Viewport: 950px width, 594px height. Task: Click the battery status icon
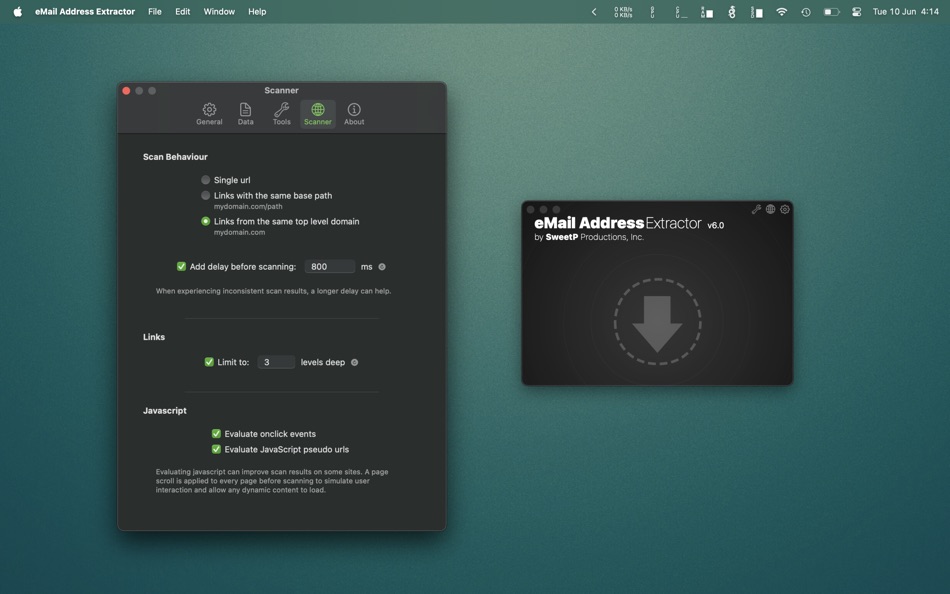point(831,12)
